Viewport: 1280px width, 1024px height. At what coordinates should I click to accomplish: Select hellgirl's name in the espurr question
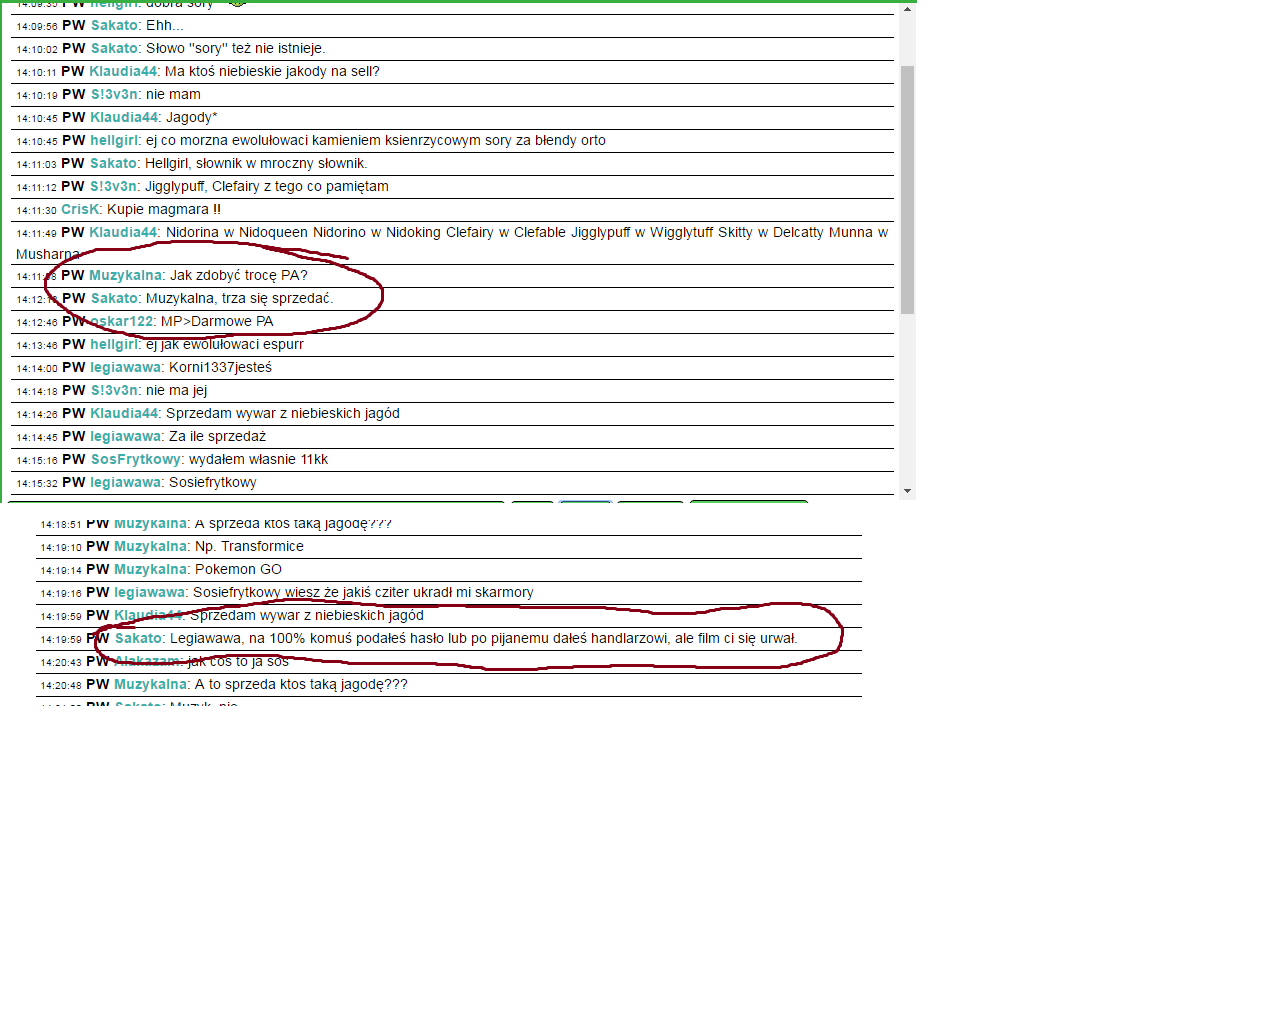pos(115,345)
